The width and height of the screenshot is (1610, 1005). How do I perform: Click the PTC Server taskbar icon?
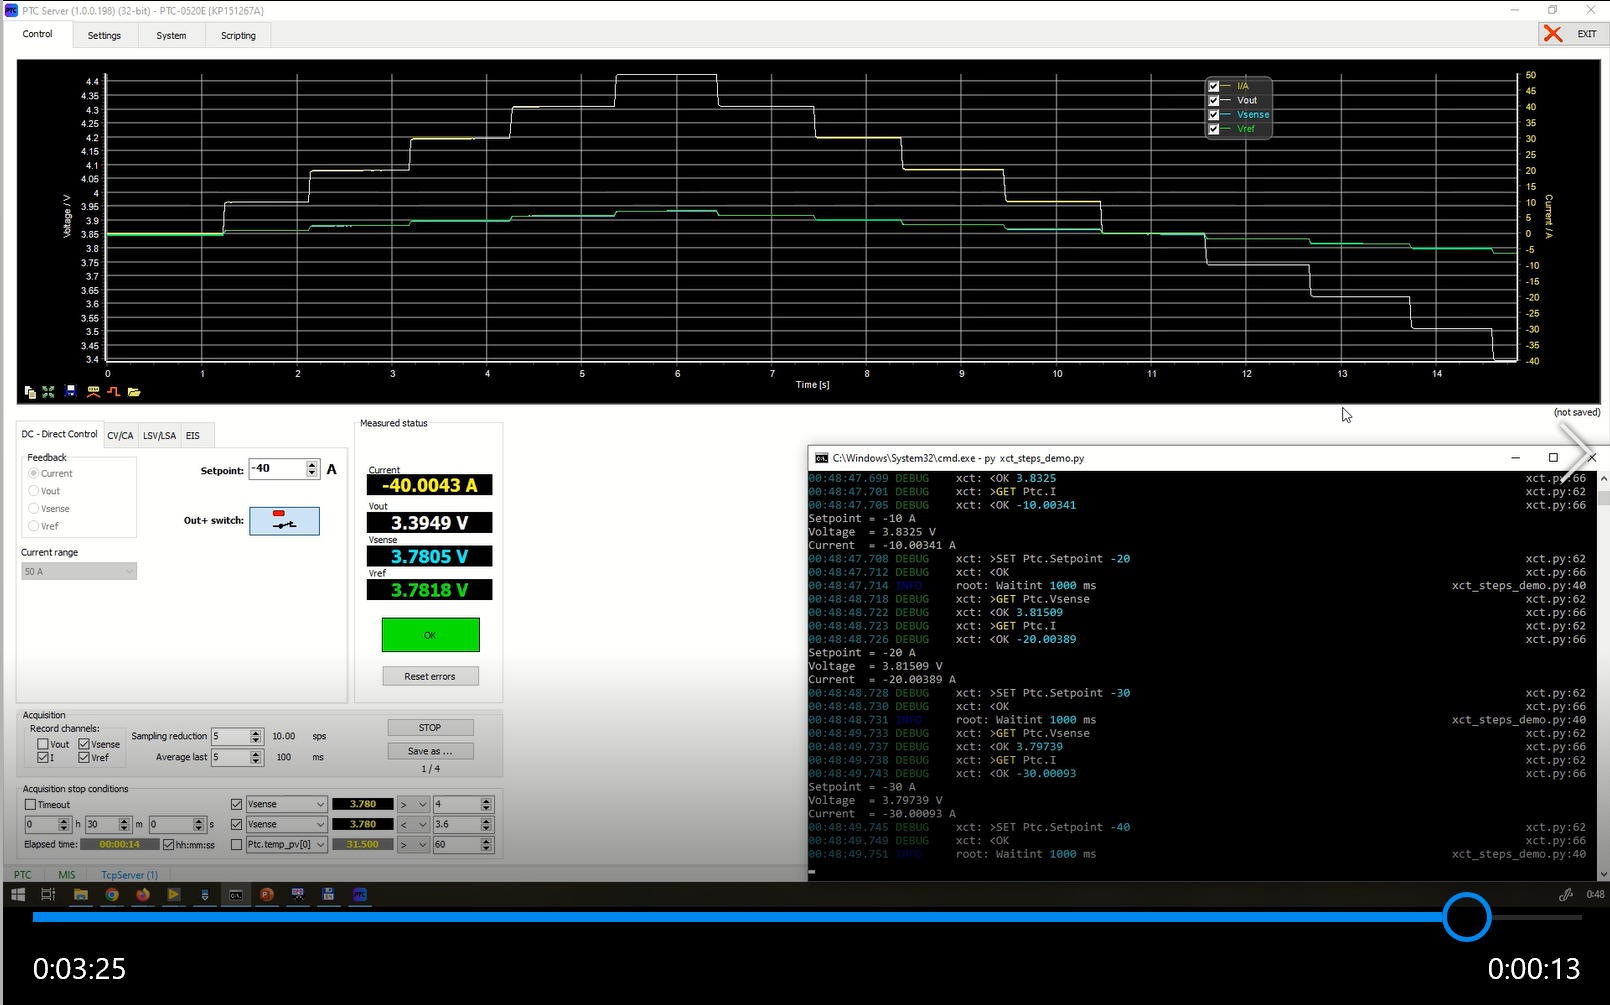pyautogui.click(x=360, y=895)
